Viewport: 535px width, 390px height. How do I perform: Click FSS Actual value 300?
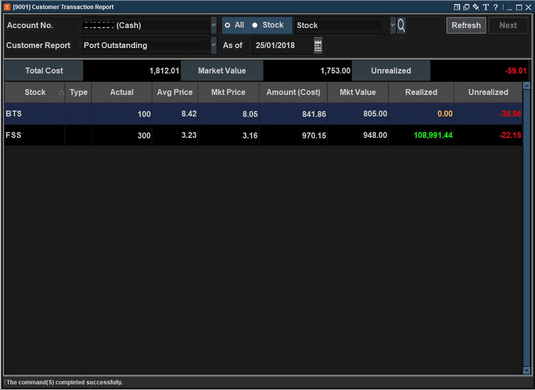(x=144, y=136)
